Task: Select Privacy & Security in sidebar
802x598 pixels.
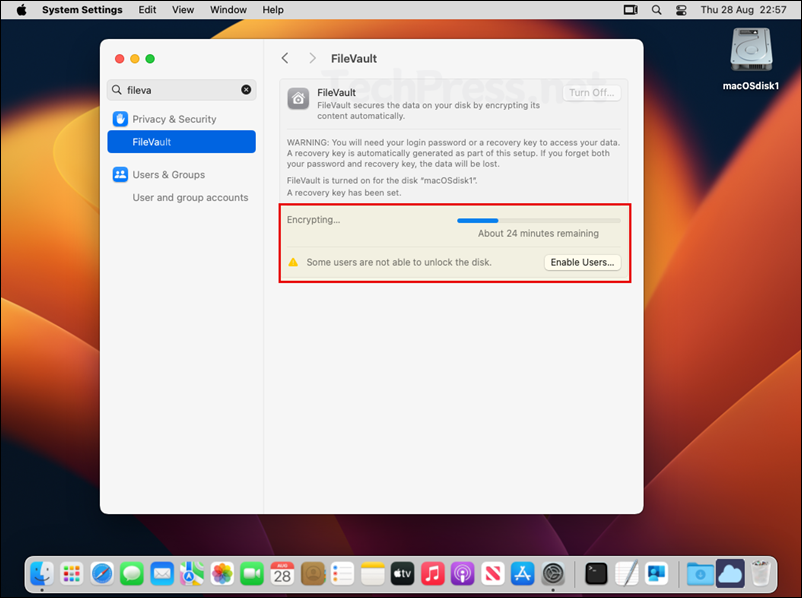Action: 182,119
